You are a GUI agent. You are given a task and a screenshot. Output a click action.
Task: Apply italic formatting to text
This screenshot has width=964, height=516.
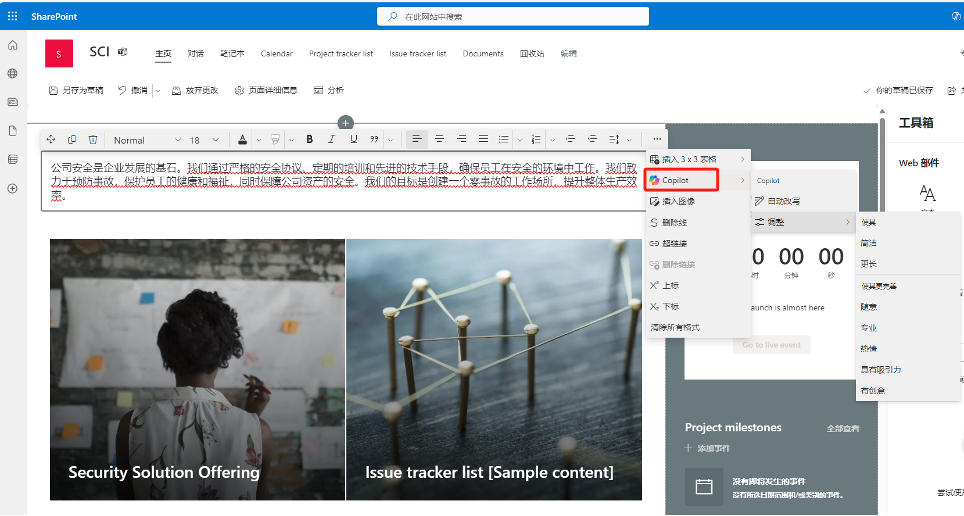[x=332, y=139]
